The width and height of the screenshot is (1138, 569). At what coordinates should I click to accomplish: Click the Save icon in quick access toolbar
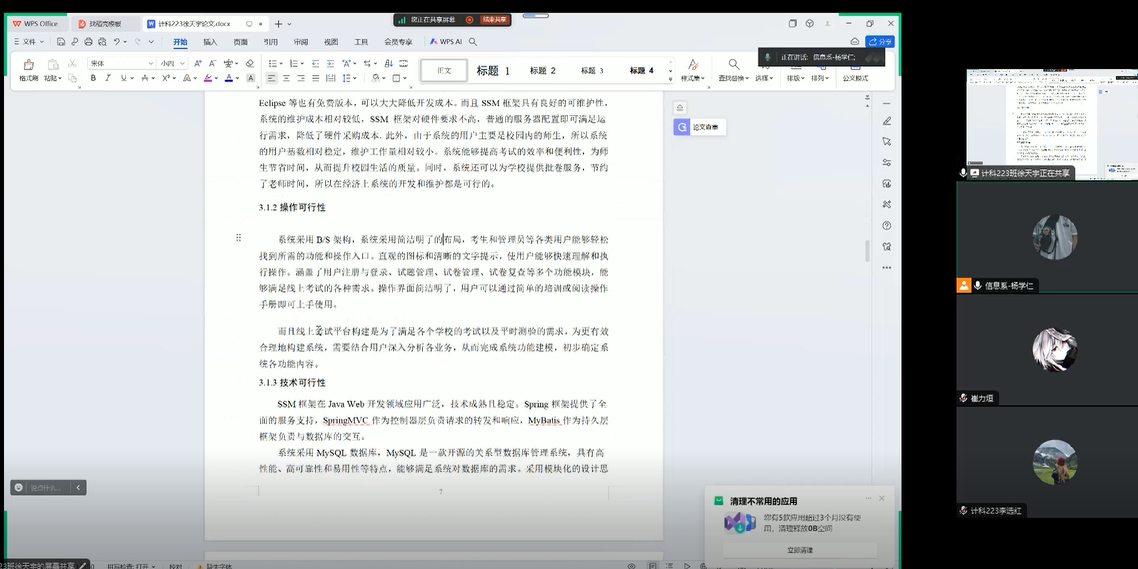(61, 42)
